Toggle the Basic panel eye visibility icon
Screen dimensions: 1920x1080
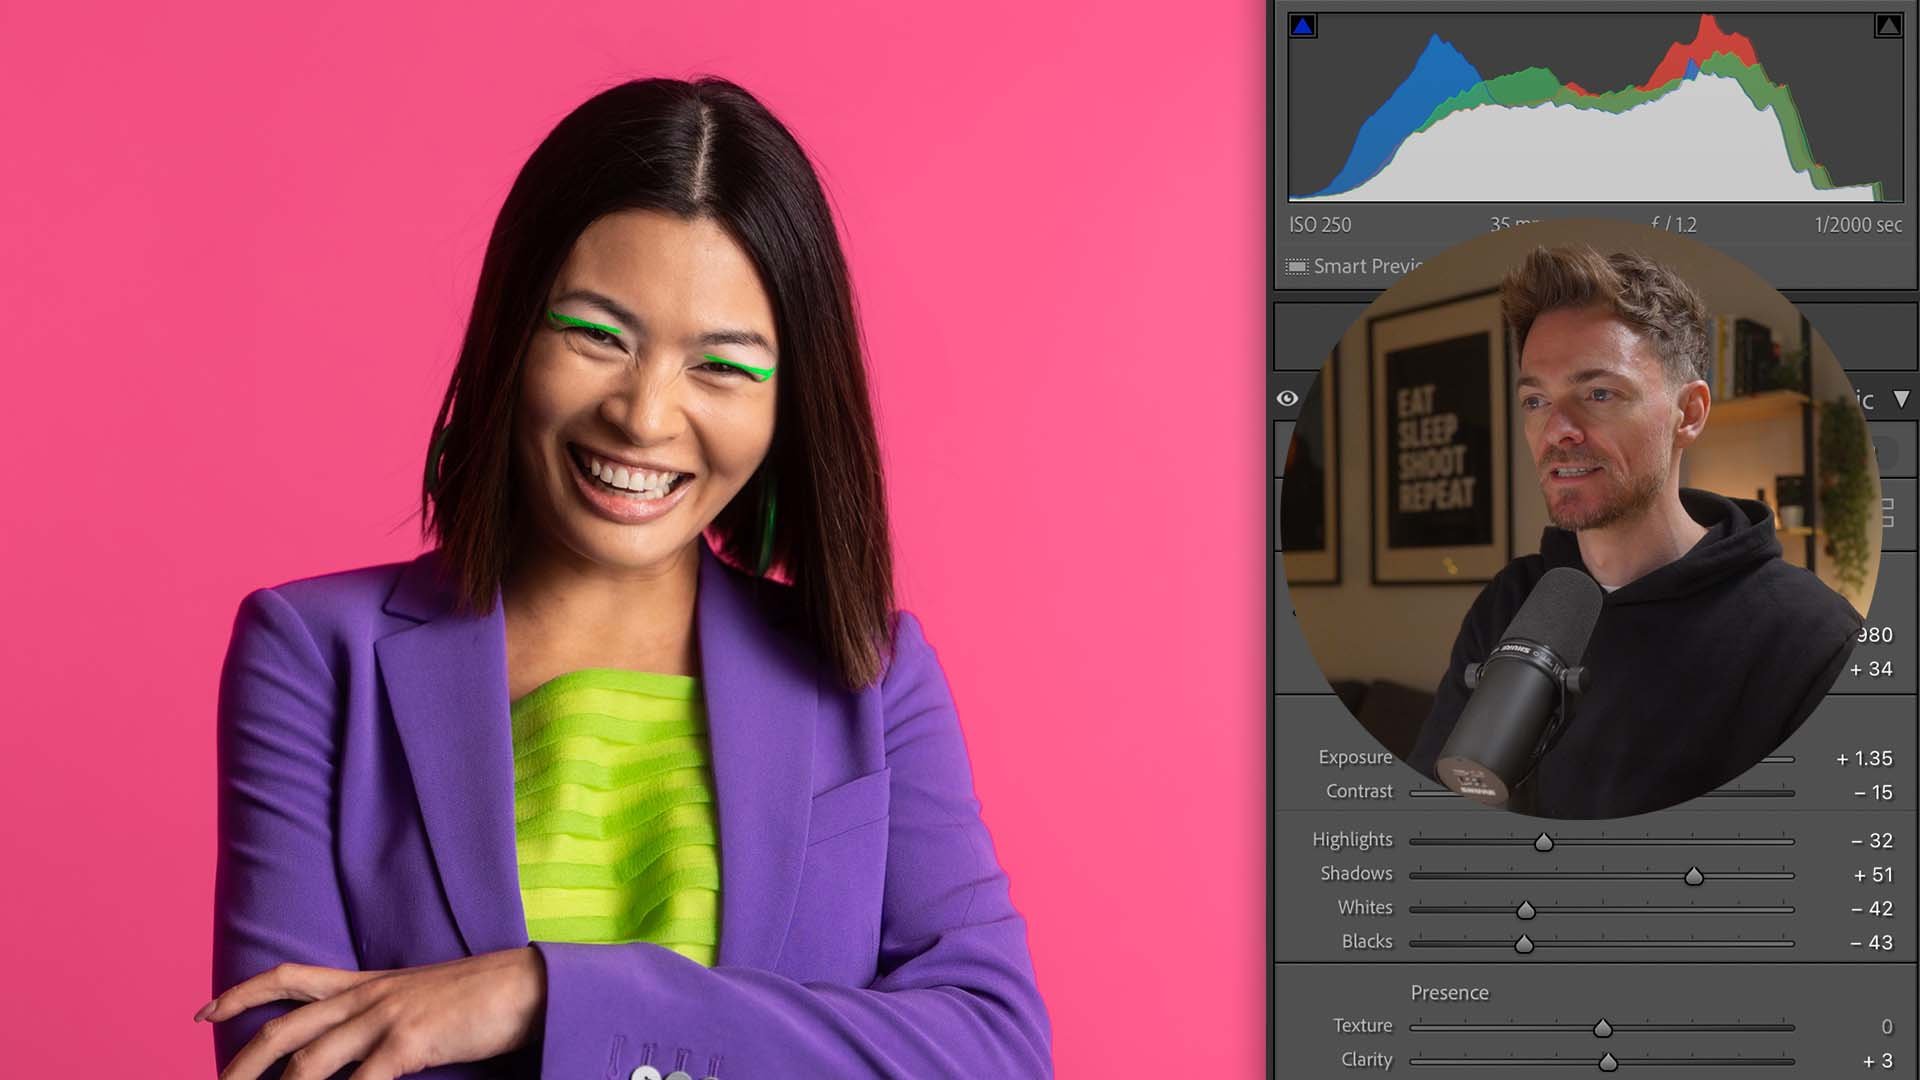[1287, 399]
